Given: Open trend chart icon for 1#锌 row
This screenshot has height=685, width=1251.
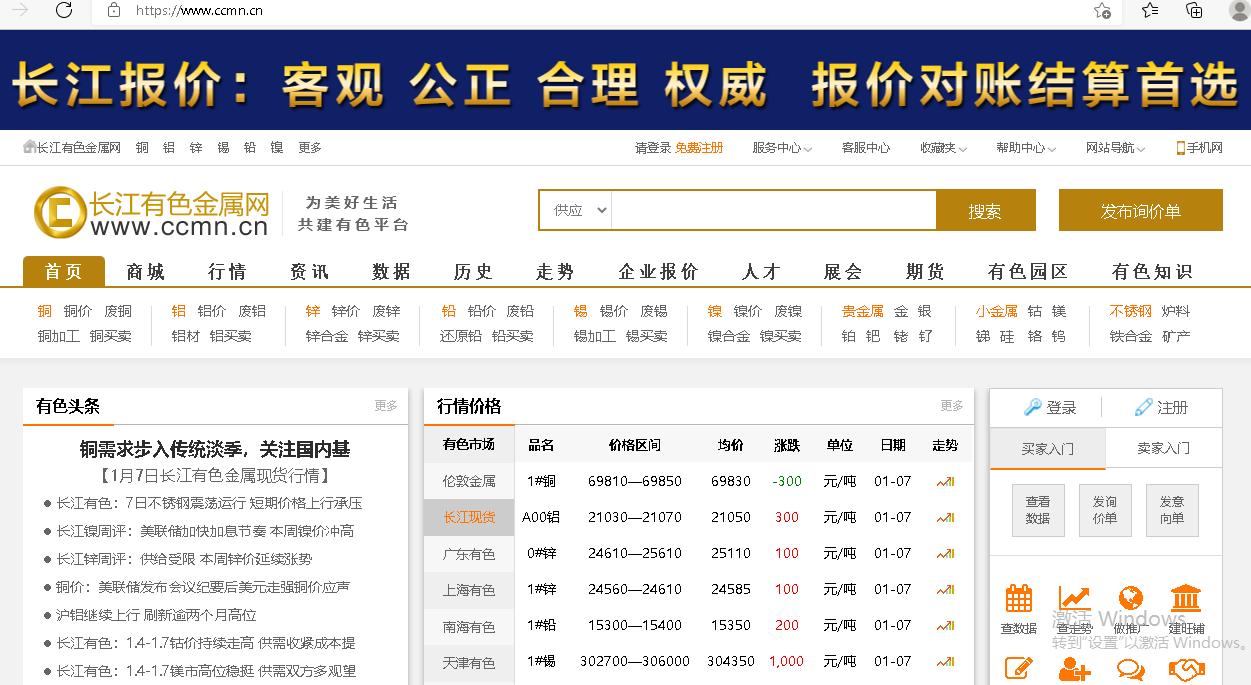Looking at the screenshot, I should tap(945, 589).
